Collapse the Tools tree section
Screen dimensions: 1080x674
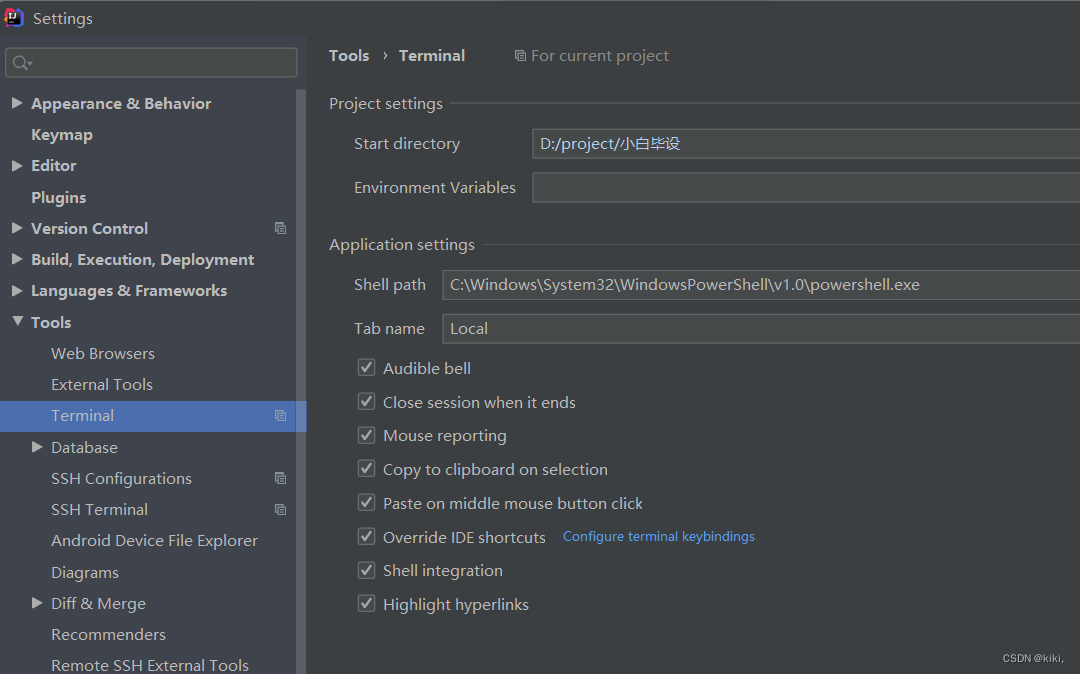(17, 322)
